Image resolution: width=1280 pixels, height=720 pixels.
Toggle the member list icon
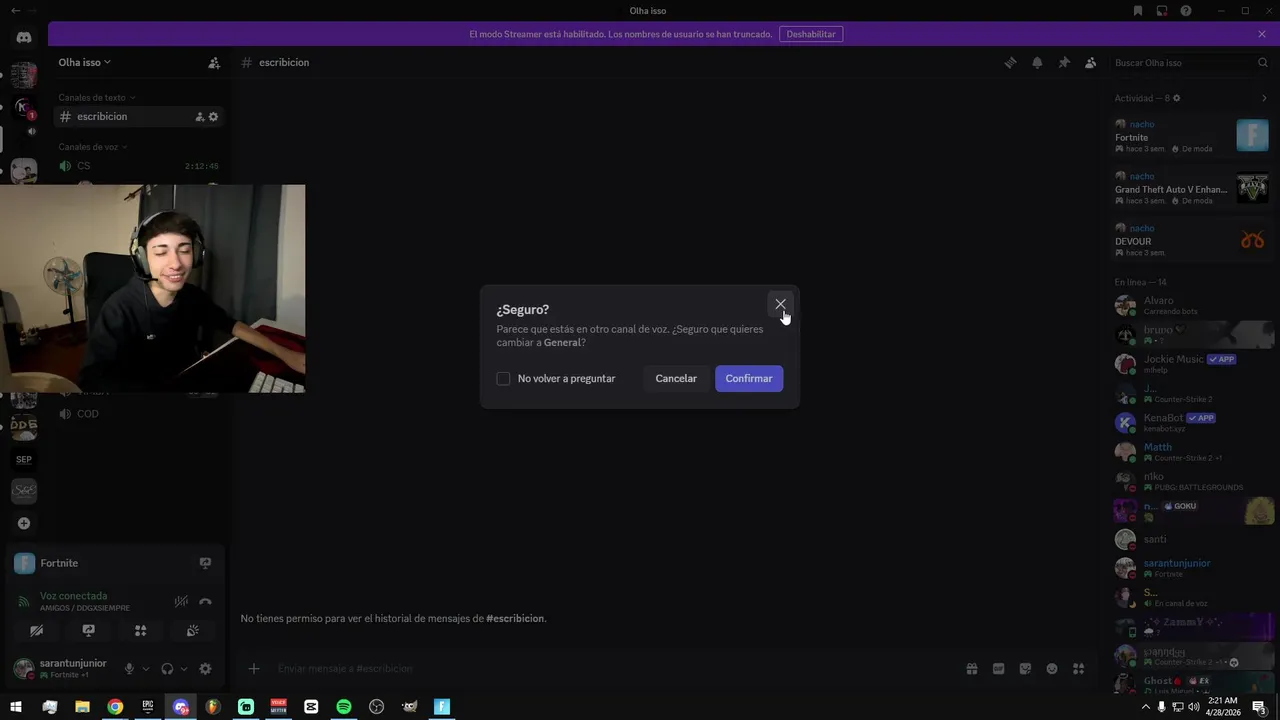pos(1091,62)
